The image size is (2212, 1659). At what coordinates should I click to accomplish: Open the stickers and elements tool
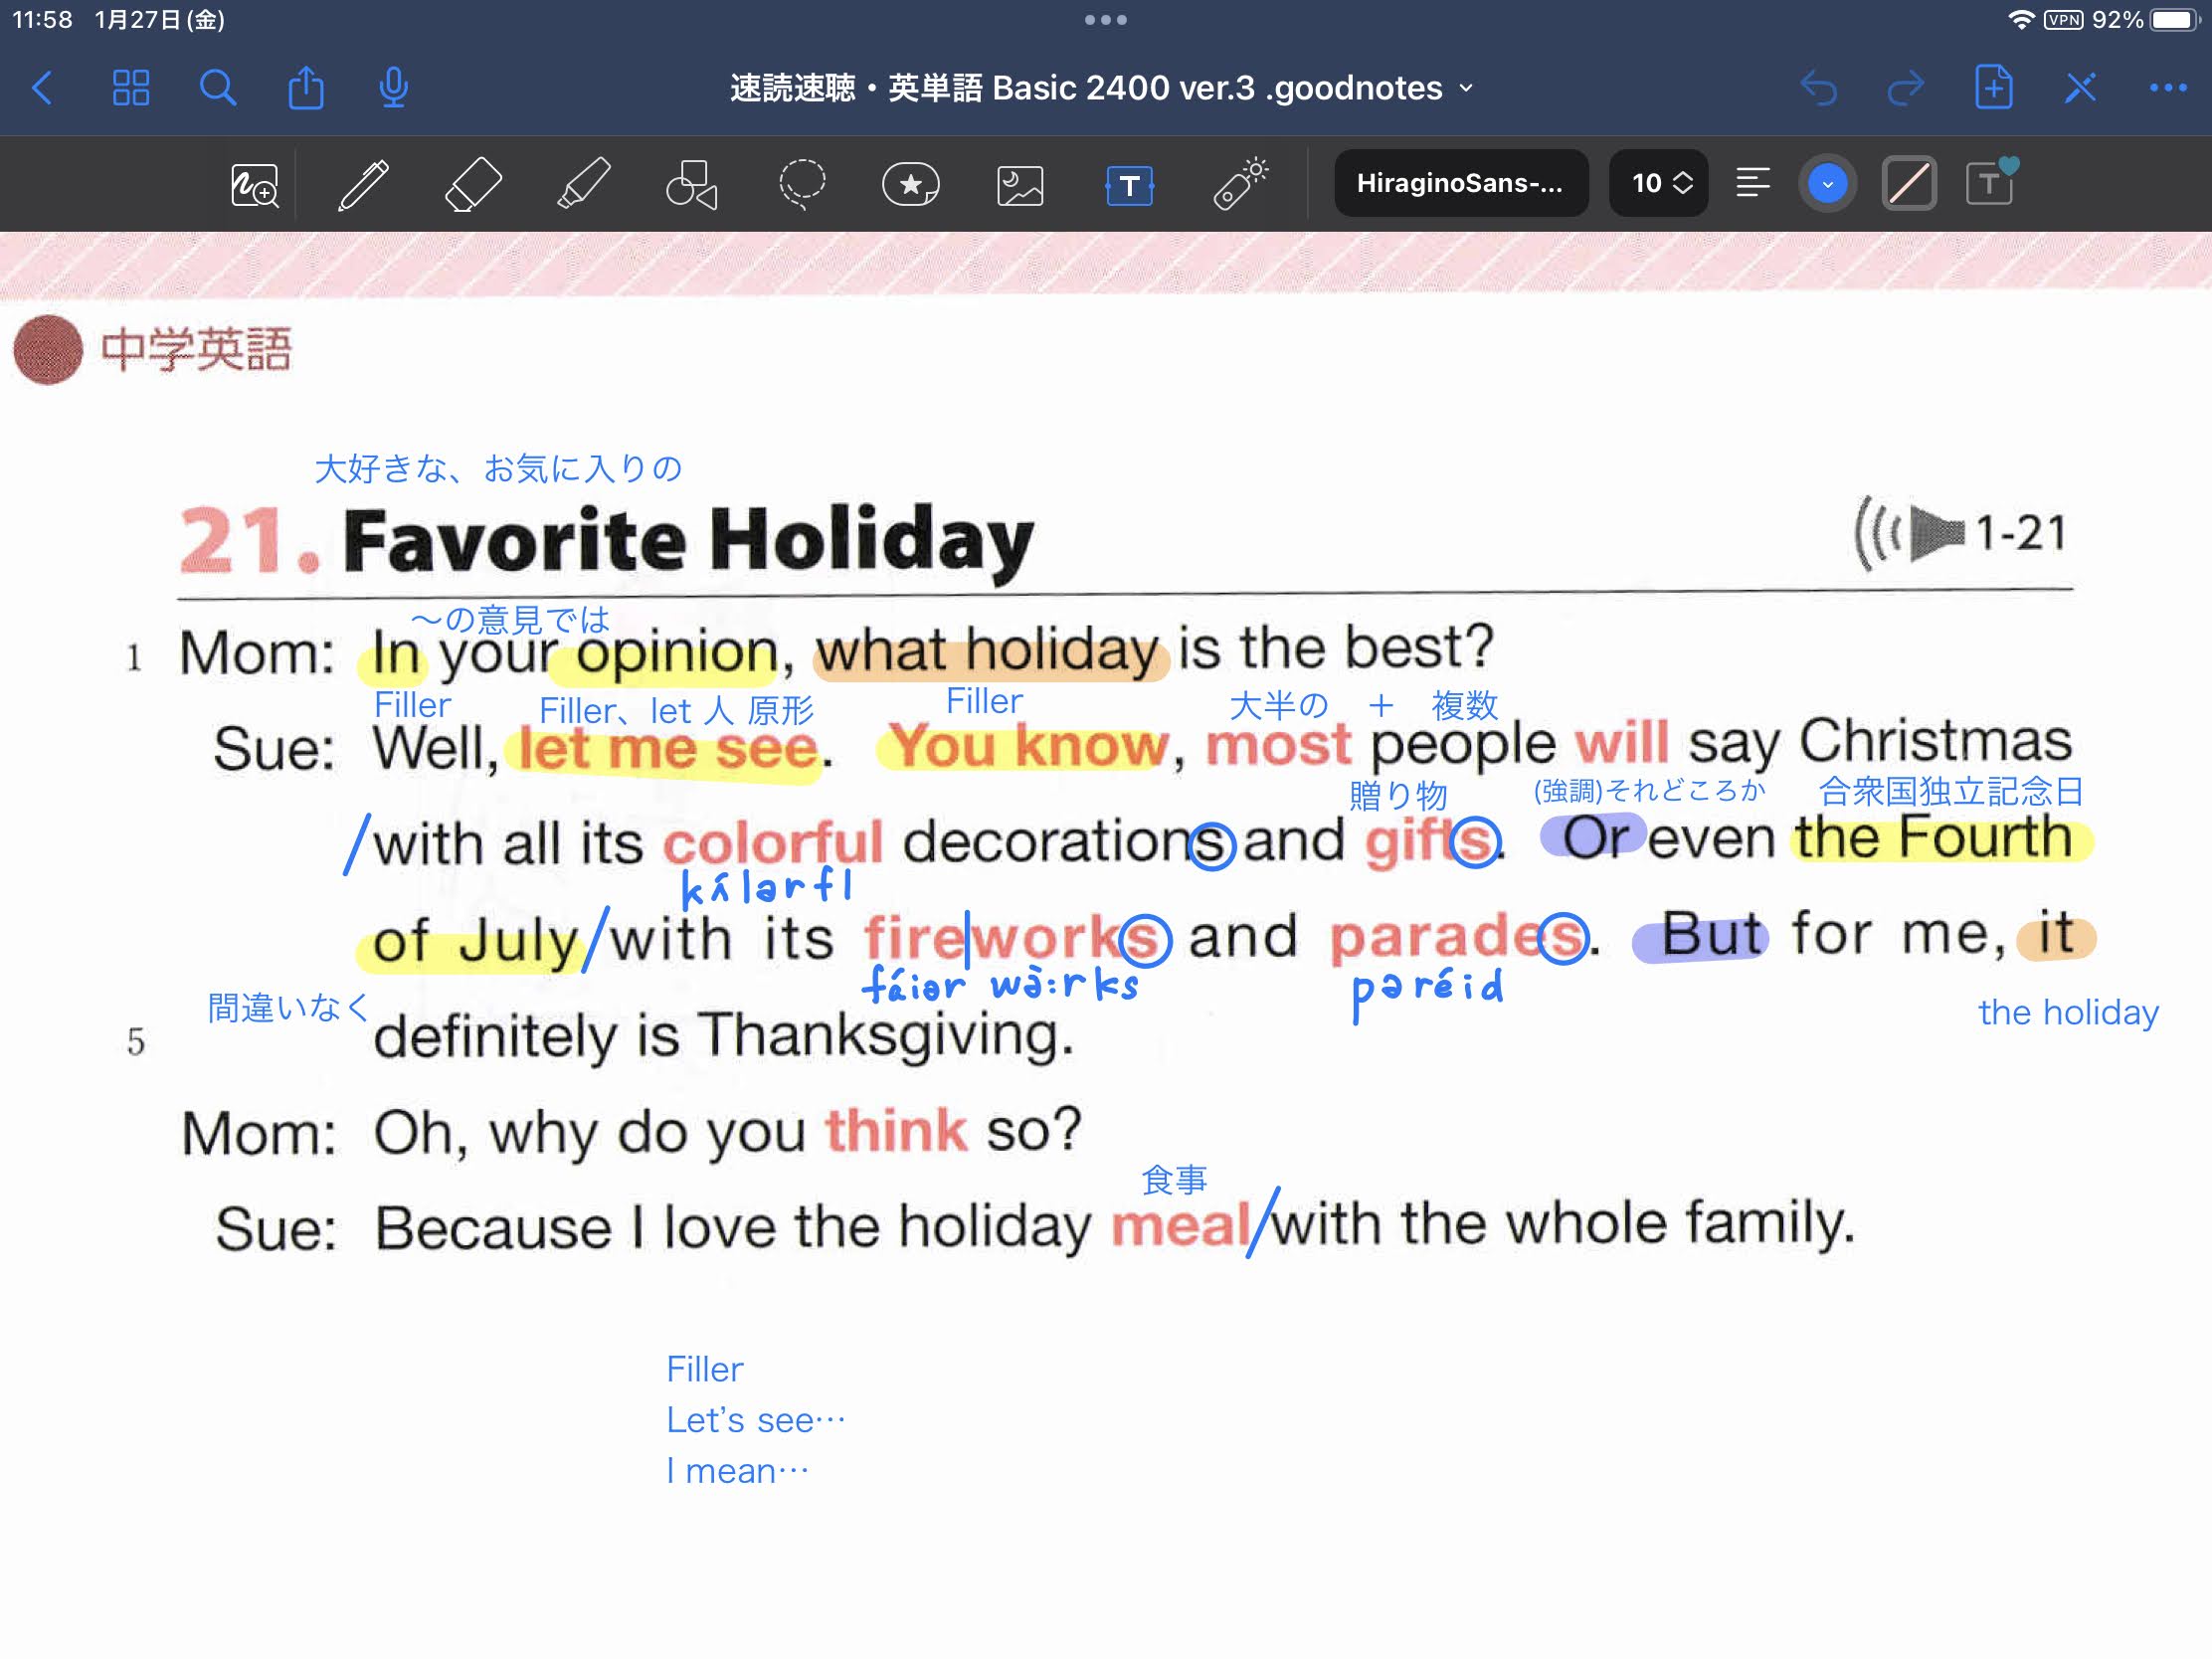tap(910, 184)
